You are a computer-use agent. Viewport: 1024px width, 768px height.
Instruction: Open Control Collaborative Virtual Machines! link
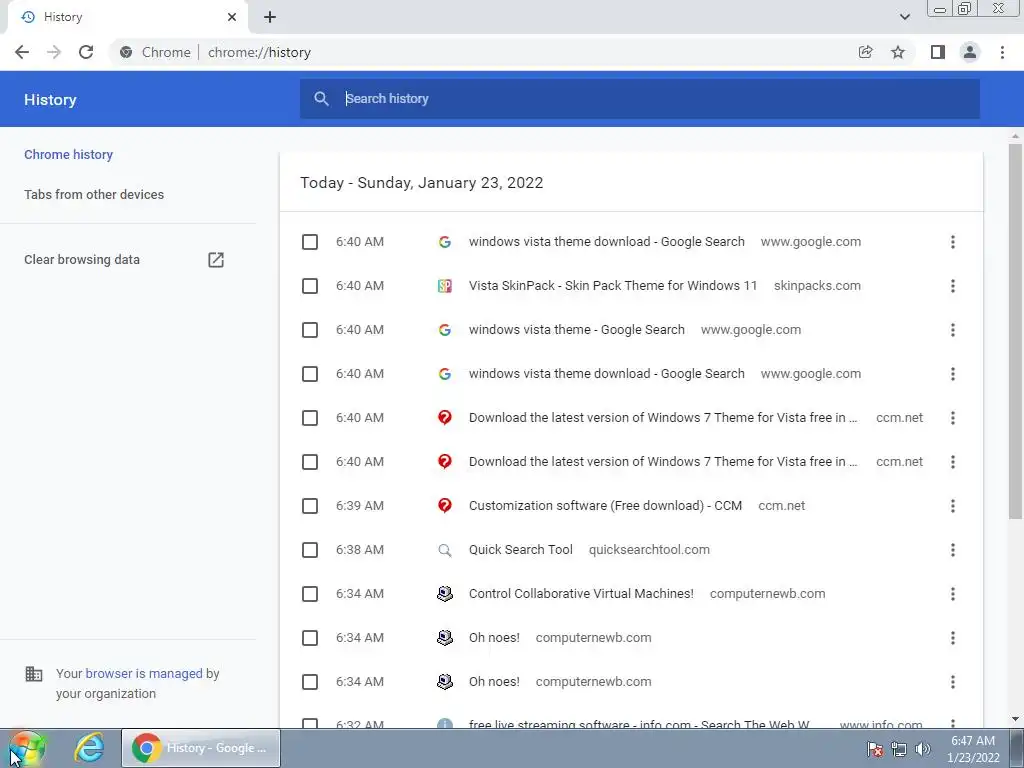click(x=581, y=594)
